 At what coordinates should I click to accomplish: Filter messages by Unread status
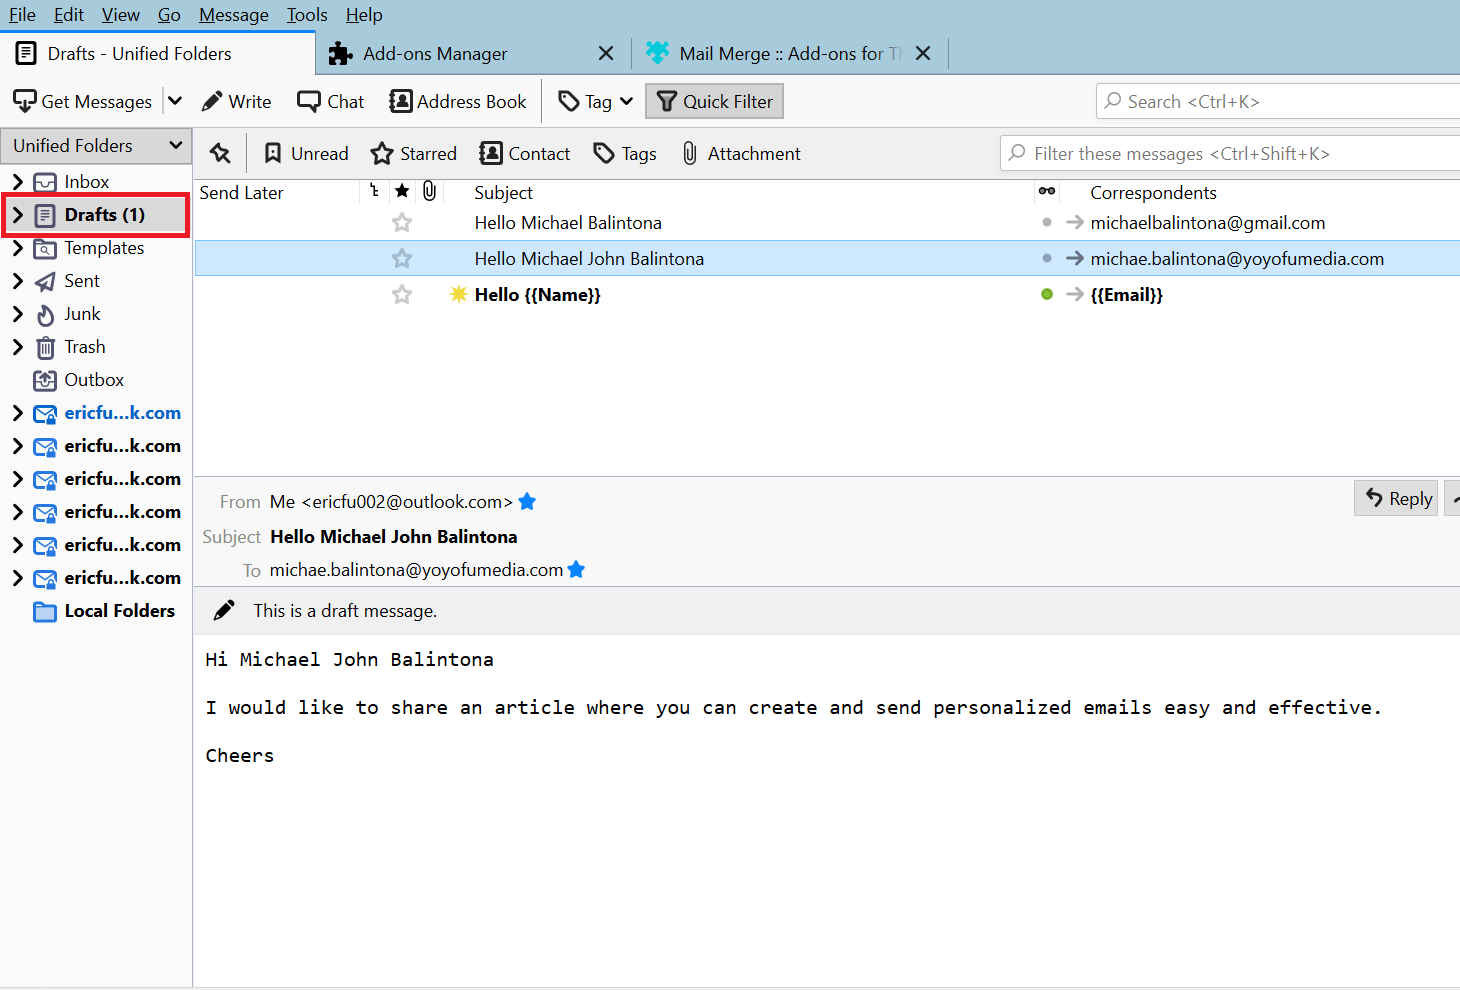[305, 152]
